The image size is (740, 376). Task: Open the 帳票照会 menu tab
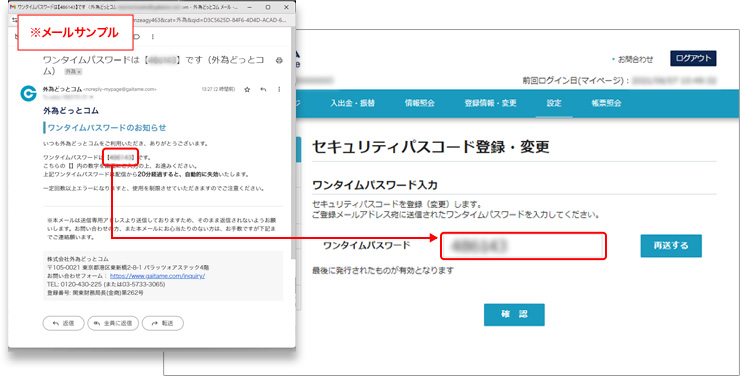click(606, 103)
